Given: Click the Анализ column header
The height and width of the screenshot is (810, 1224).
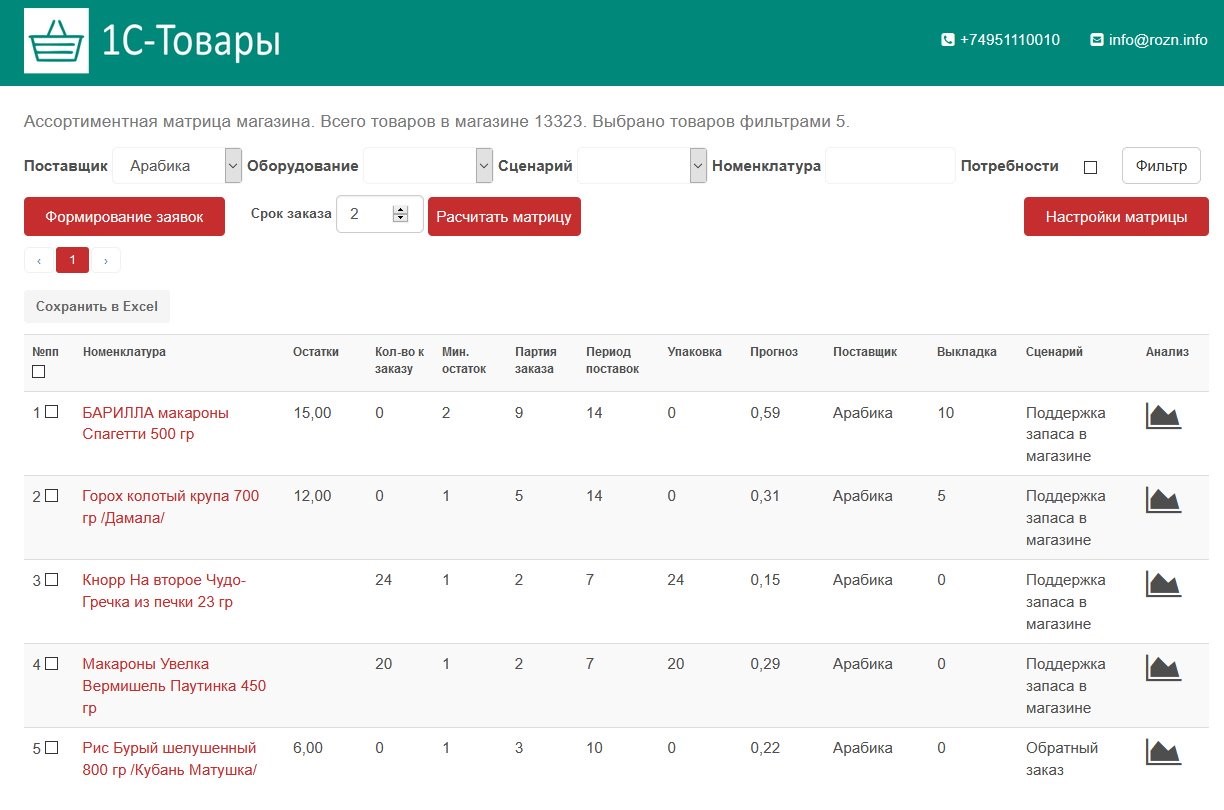Looking at the screenshot, I should [1167, 352].
